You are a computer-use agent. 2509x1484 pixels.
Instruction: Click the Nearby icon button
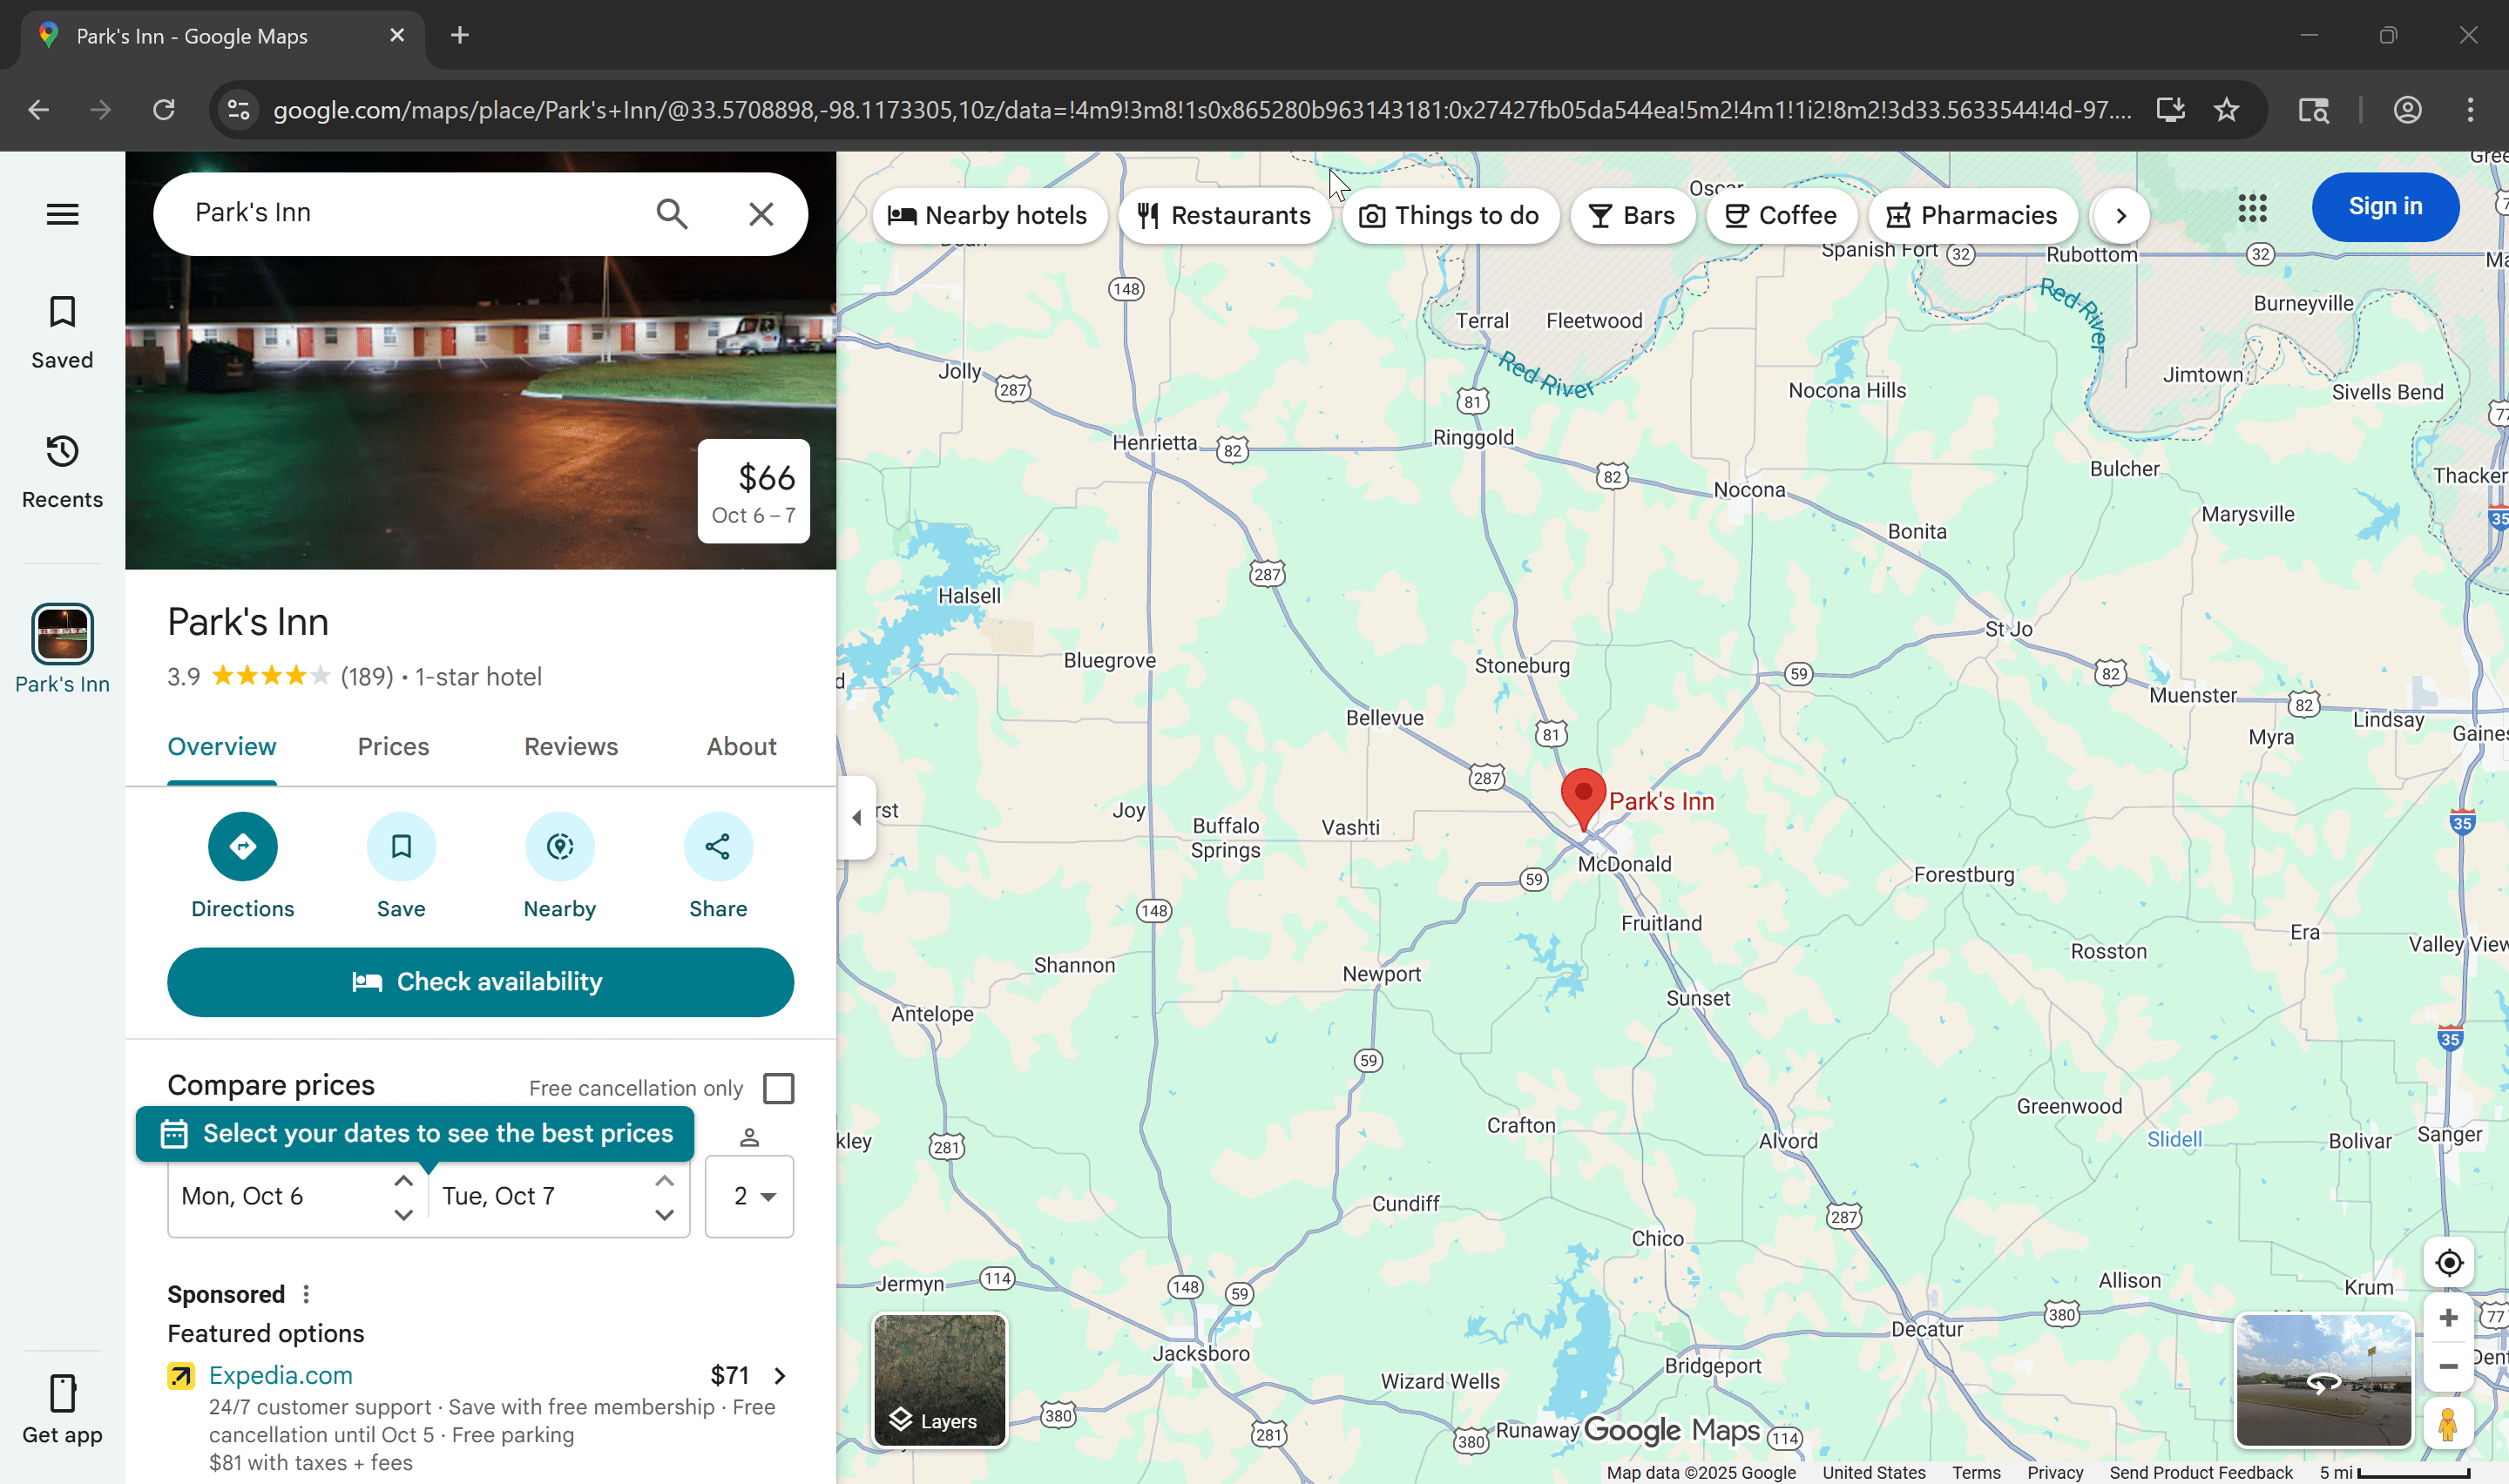559,846
